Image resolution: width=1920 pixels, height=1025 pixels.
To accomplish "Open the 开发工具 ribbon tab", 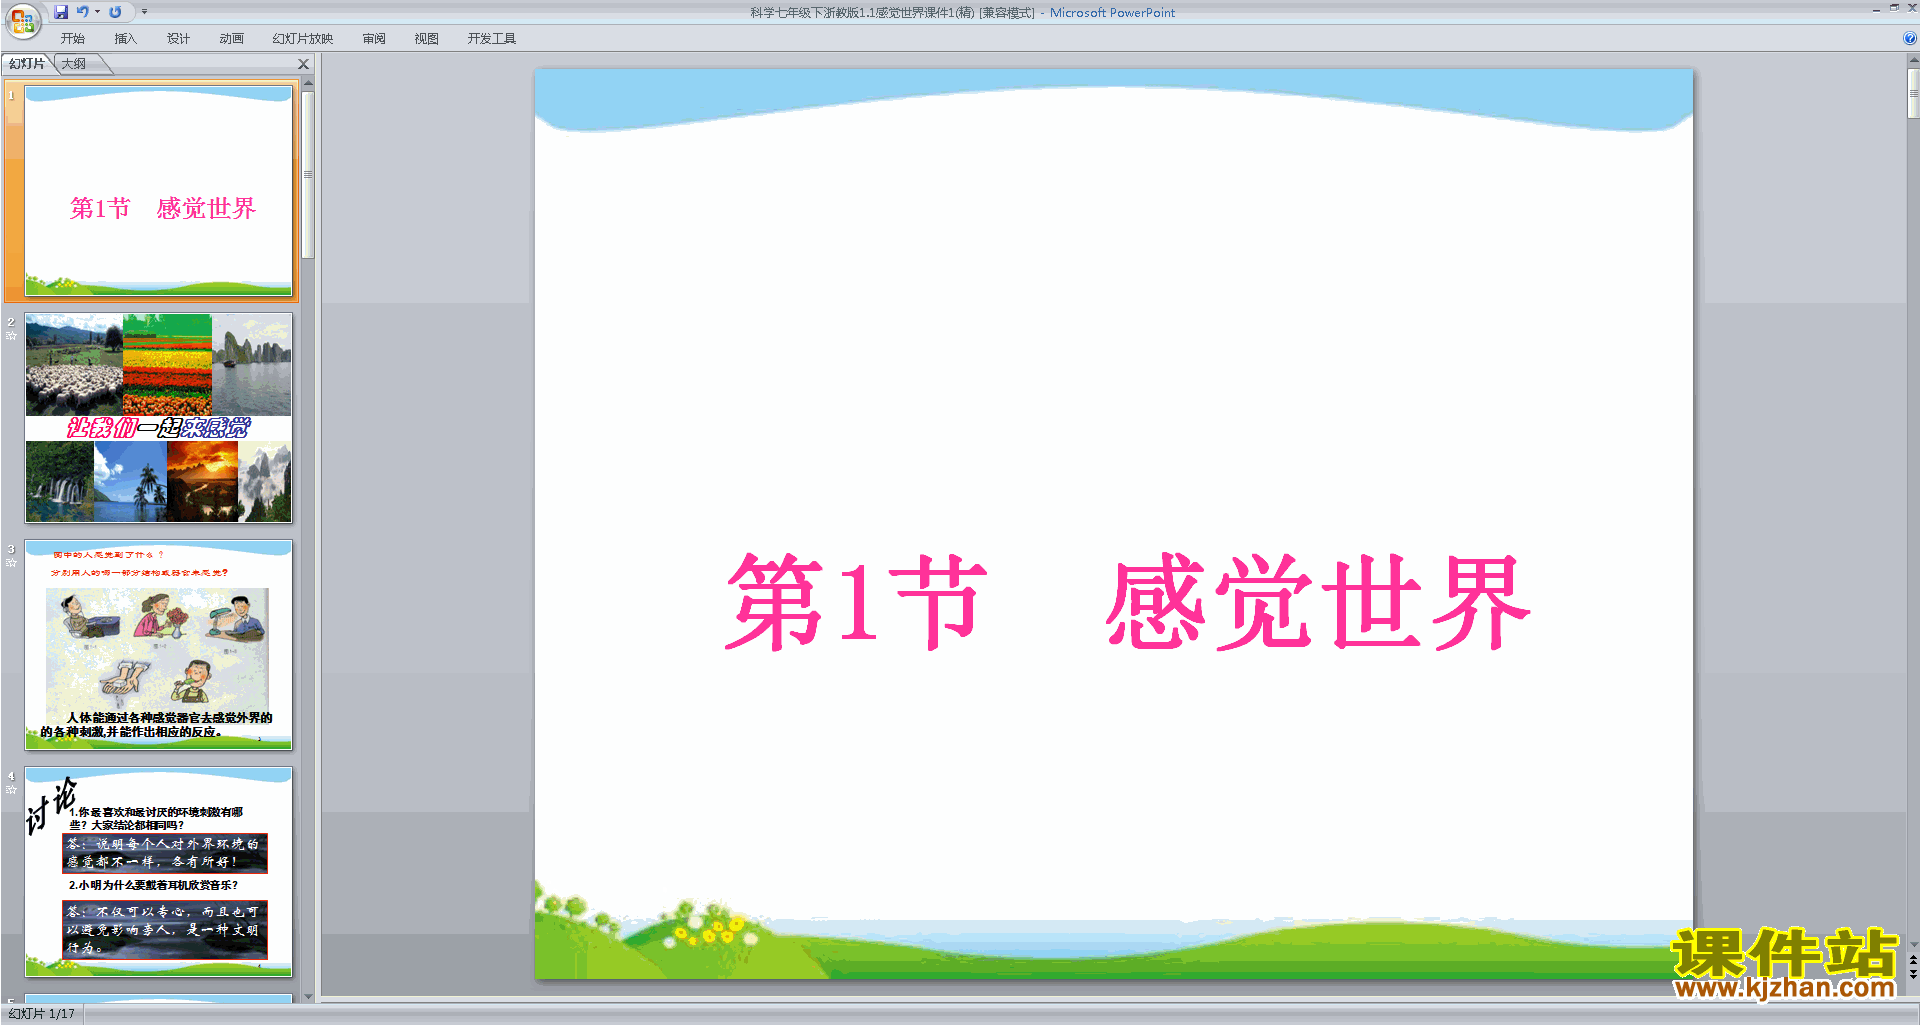I will click(x=492, y=39).
